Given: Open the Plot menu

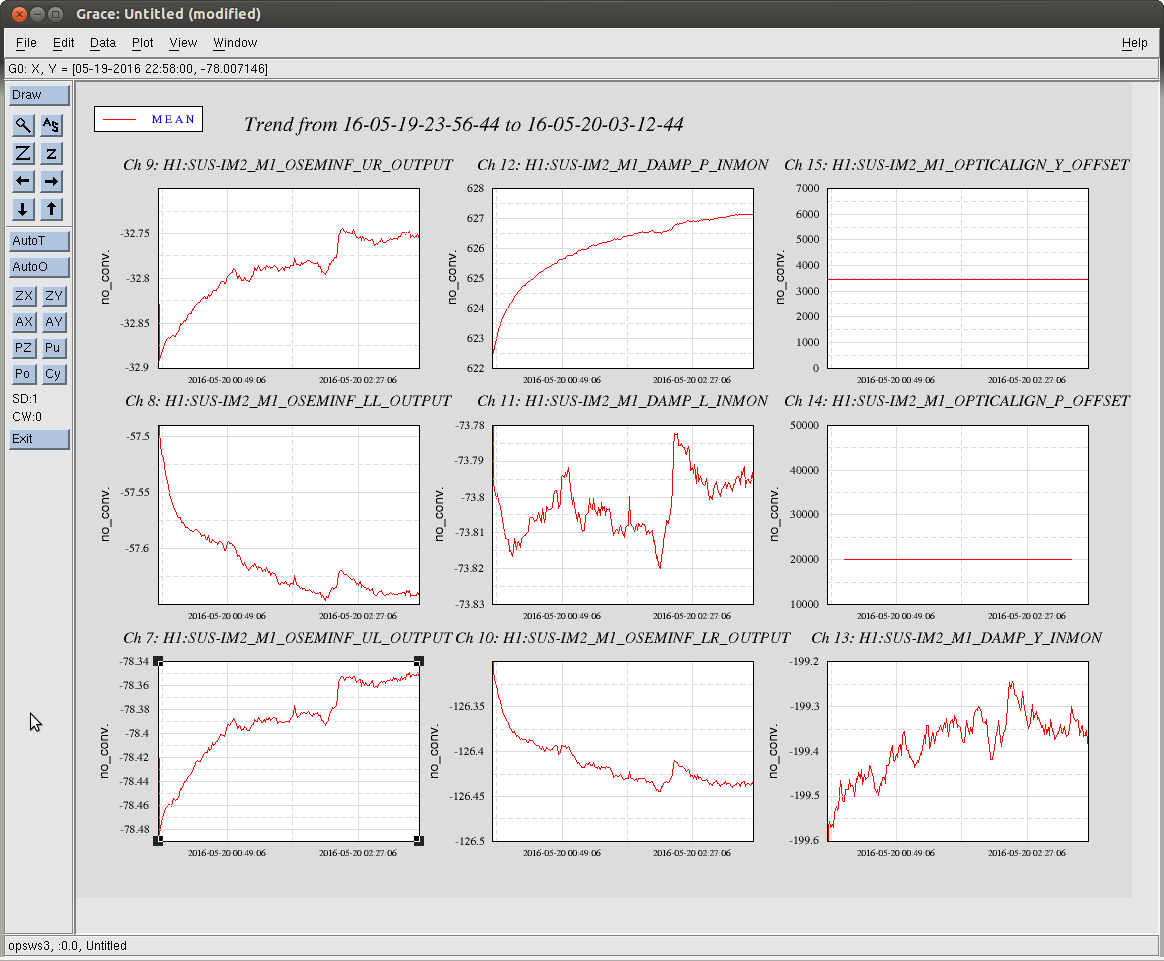Looking at the screenshot, I should pos(143,43).
